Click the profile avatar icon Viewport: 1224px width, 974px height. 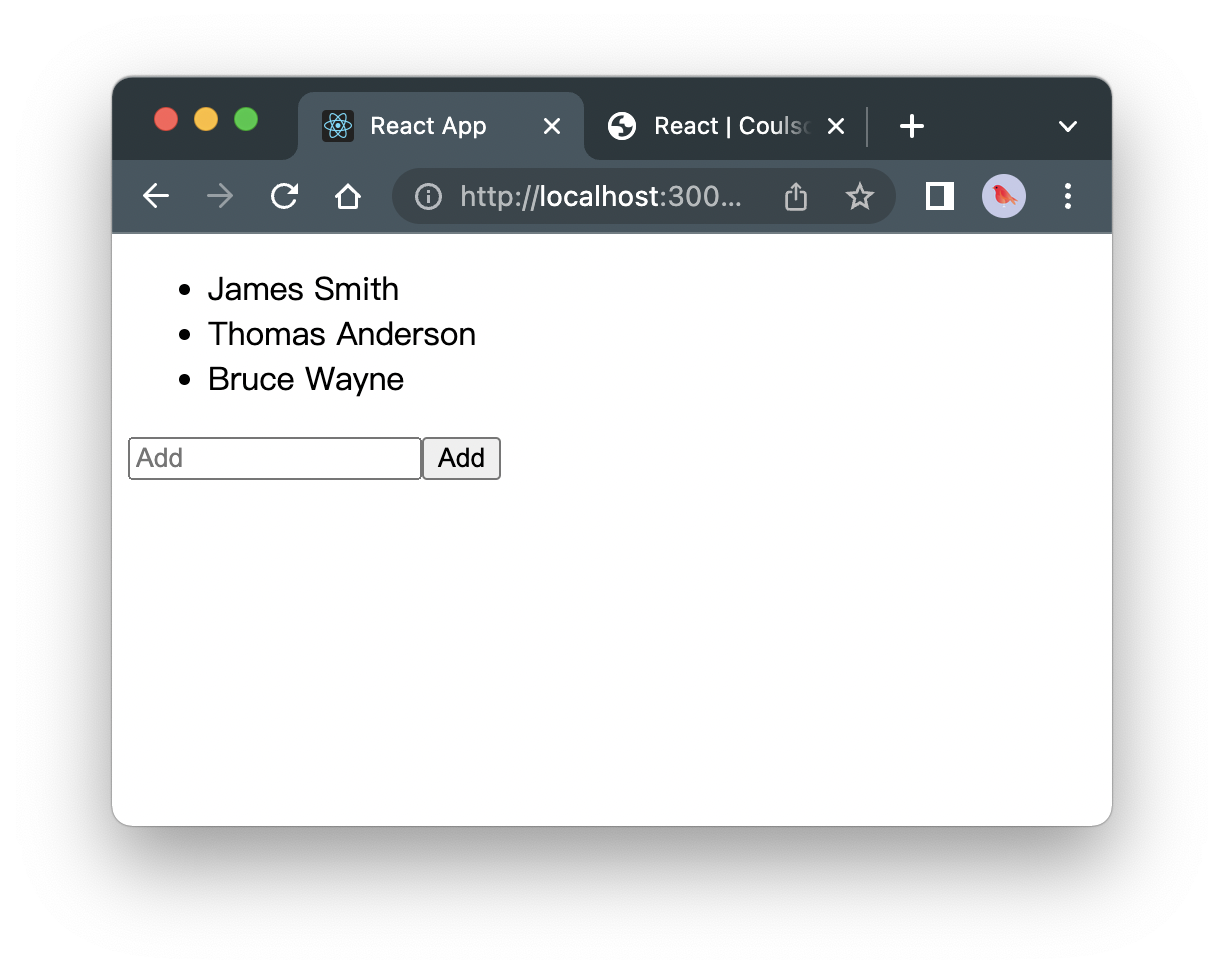point(1003,196)
